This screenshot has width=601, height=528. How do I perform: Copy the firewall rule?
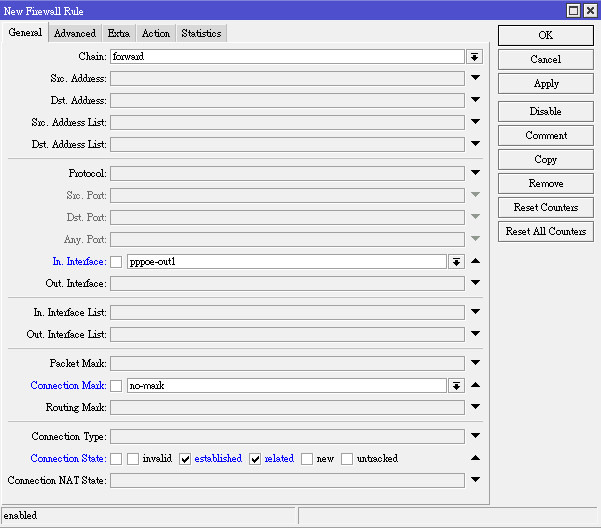coord(546,159)
